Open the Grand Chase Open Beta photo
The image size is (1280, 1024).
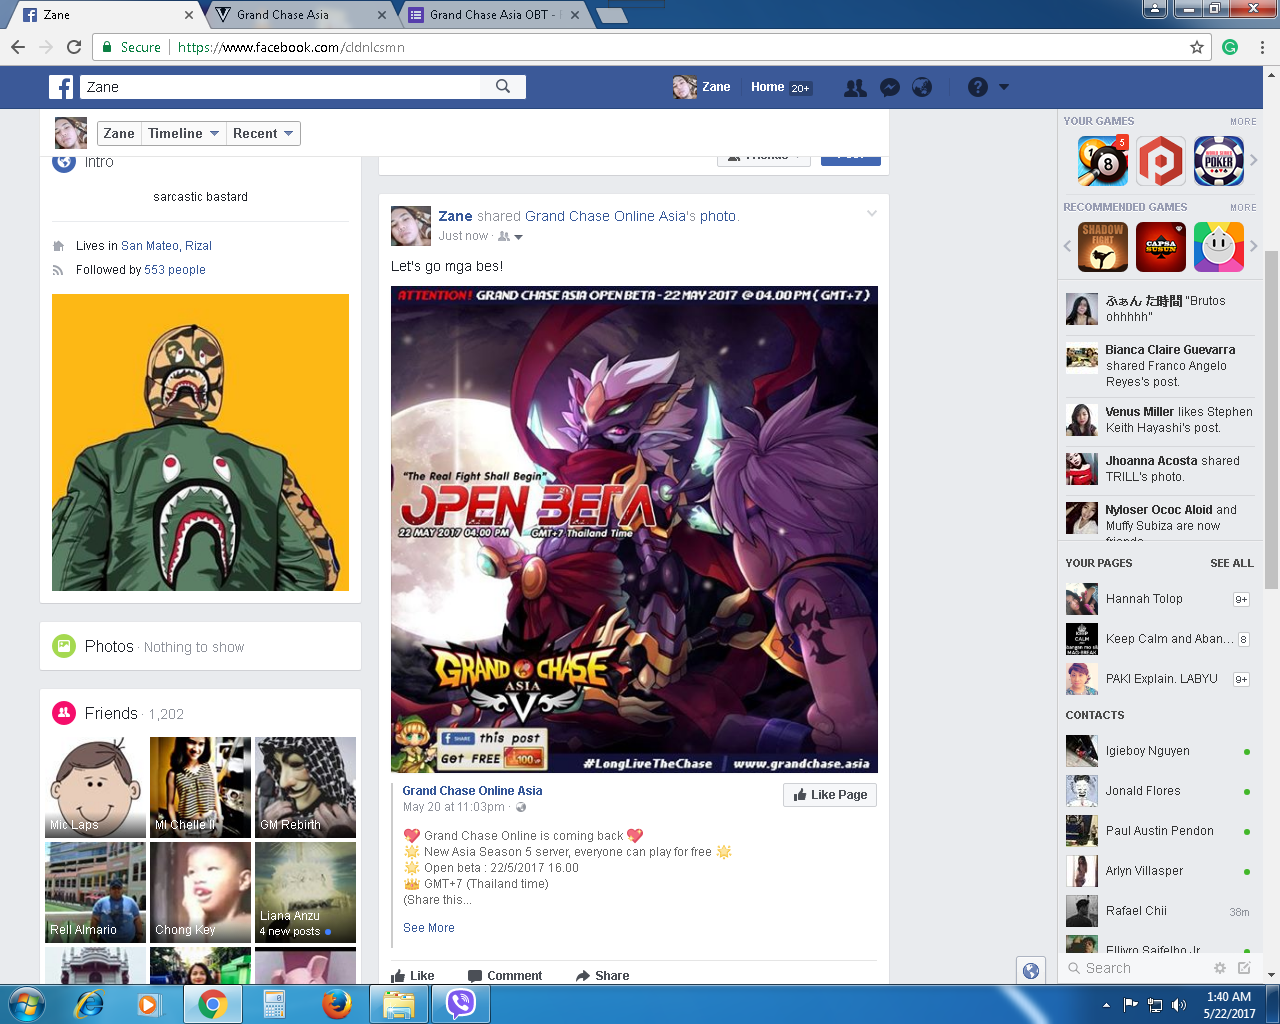[634, 530]
